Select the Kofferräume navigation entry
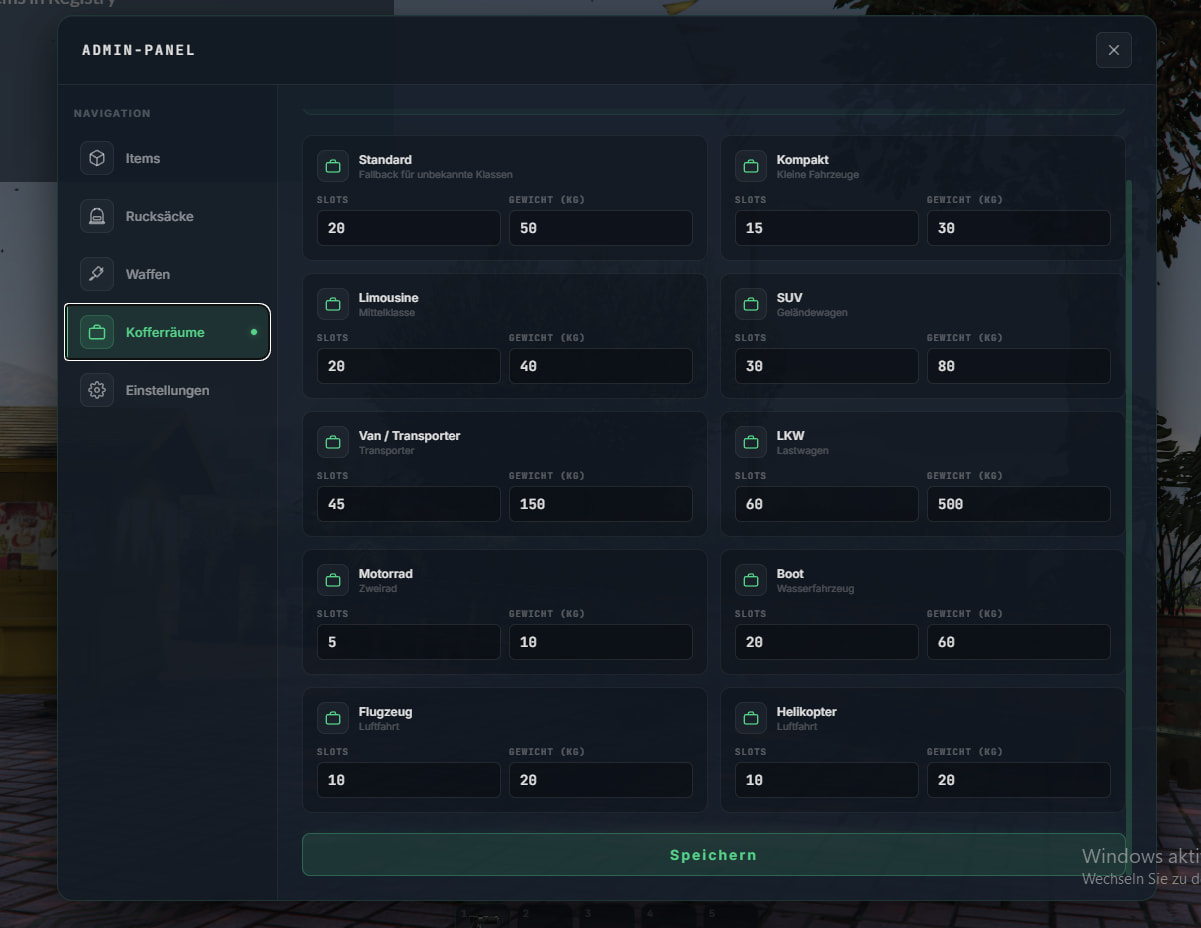The image size is (1201, 928). tap(168, 332)
